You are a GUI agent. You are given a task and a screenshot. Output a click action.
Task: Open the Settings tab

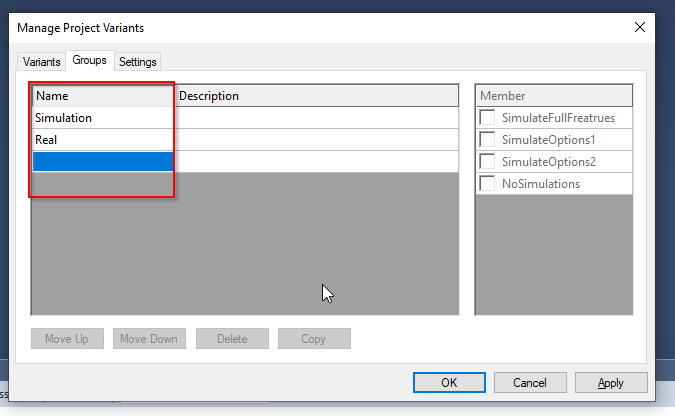point(138,62)
